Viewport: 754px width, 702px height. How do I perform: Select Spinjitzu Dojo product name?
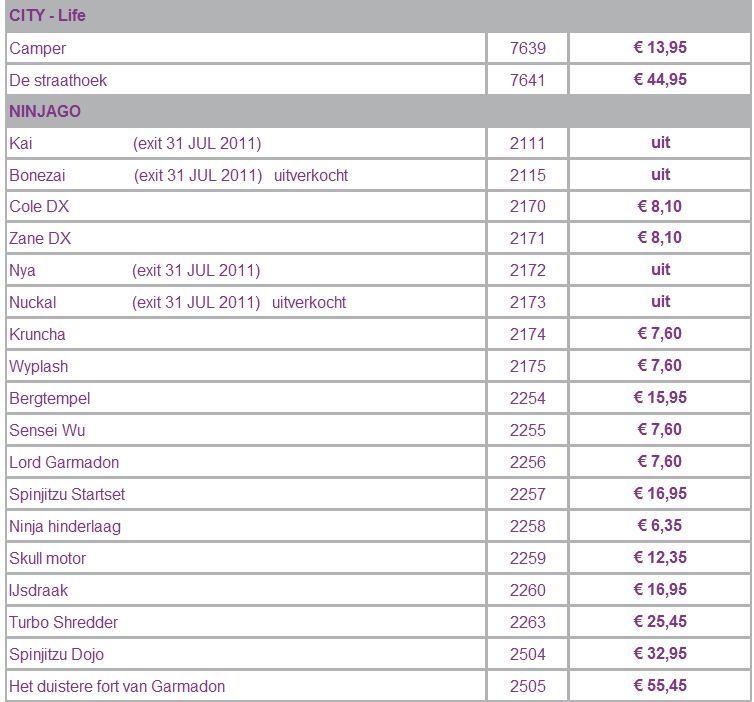(56, 654)
